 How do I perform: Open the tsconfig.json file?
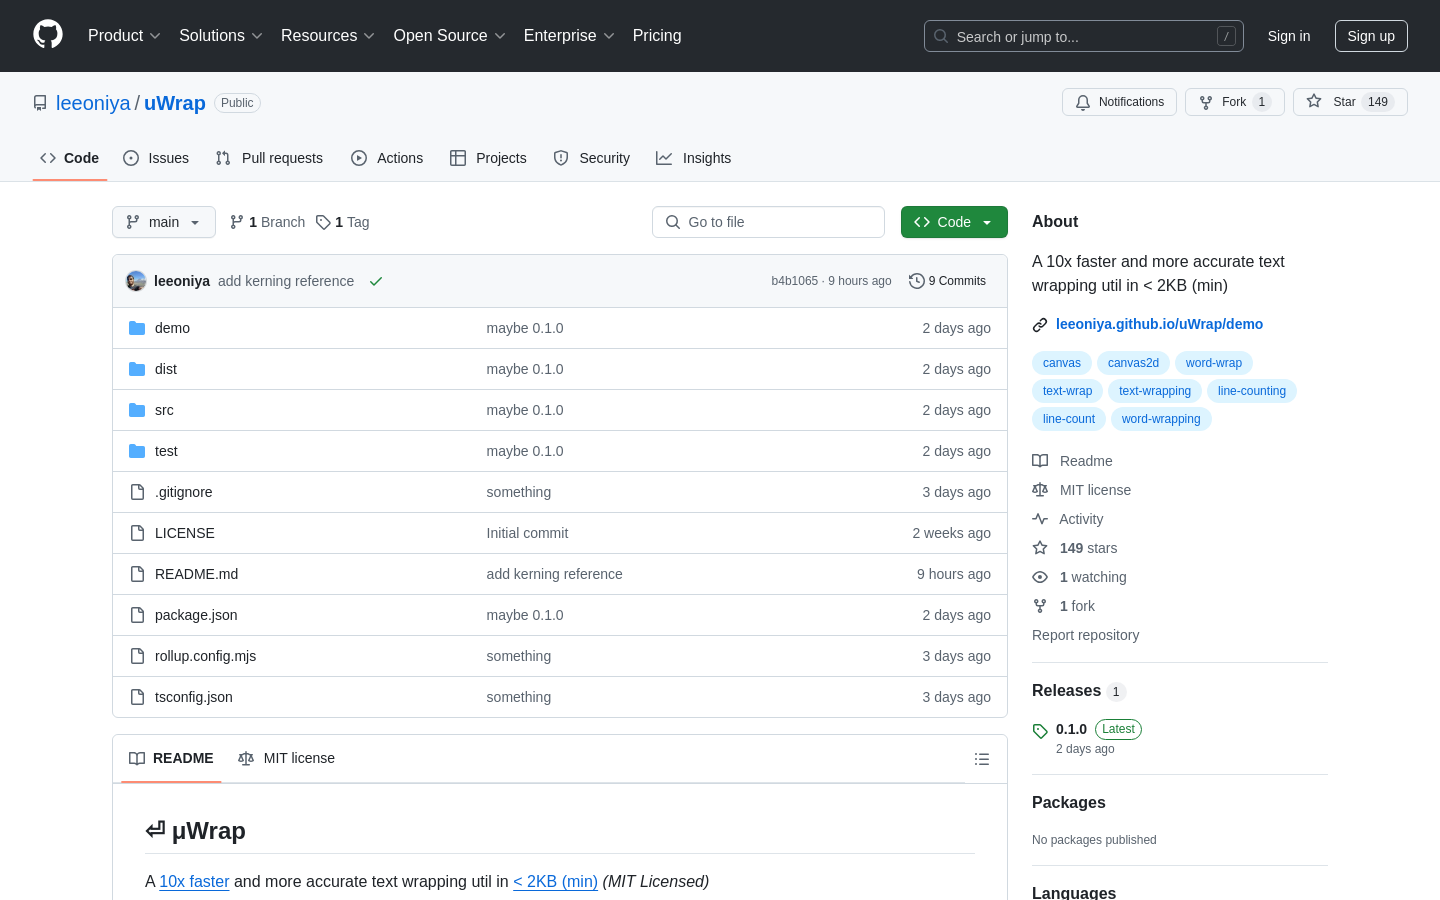(x=194, y=697)
